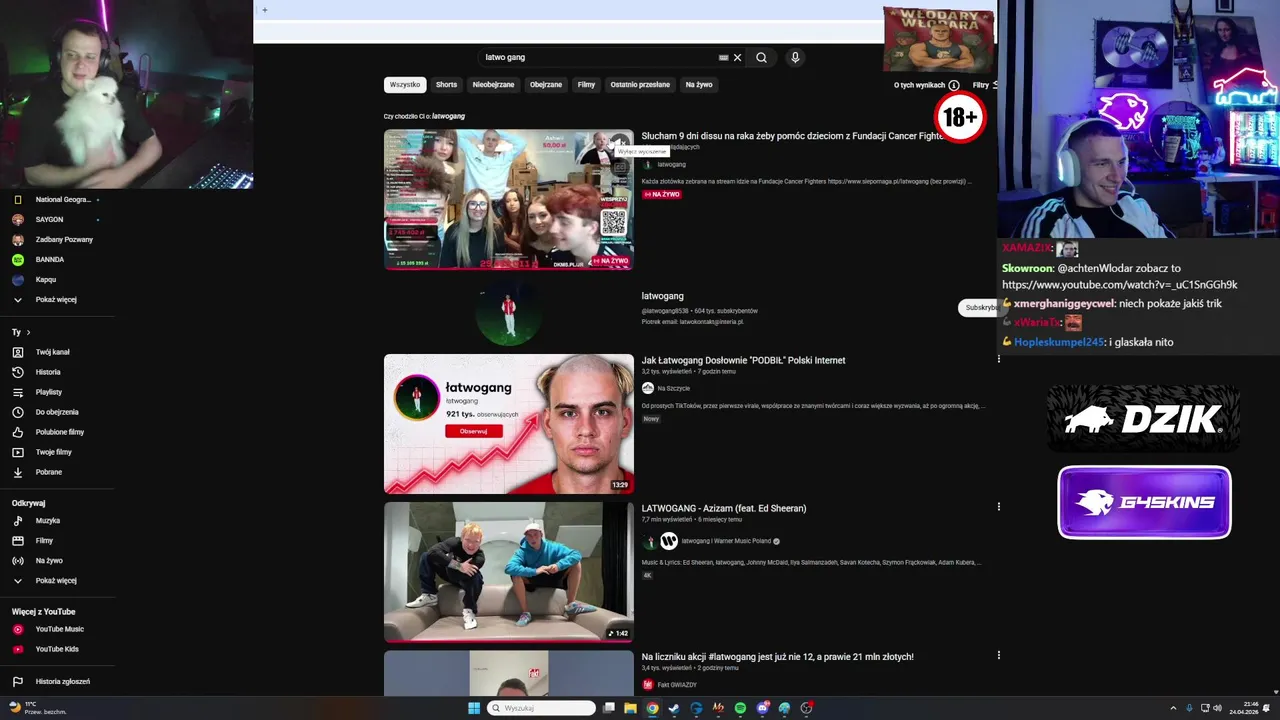Open the BANNDA subscription channel
The width and height of the screenshot is (1280, 720).
coord(49,260)
